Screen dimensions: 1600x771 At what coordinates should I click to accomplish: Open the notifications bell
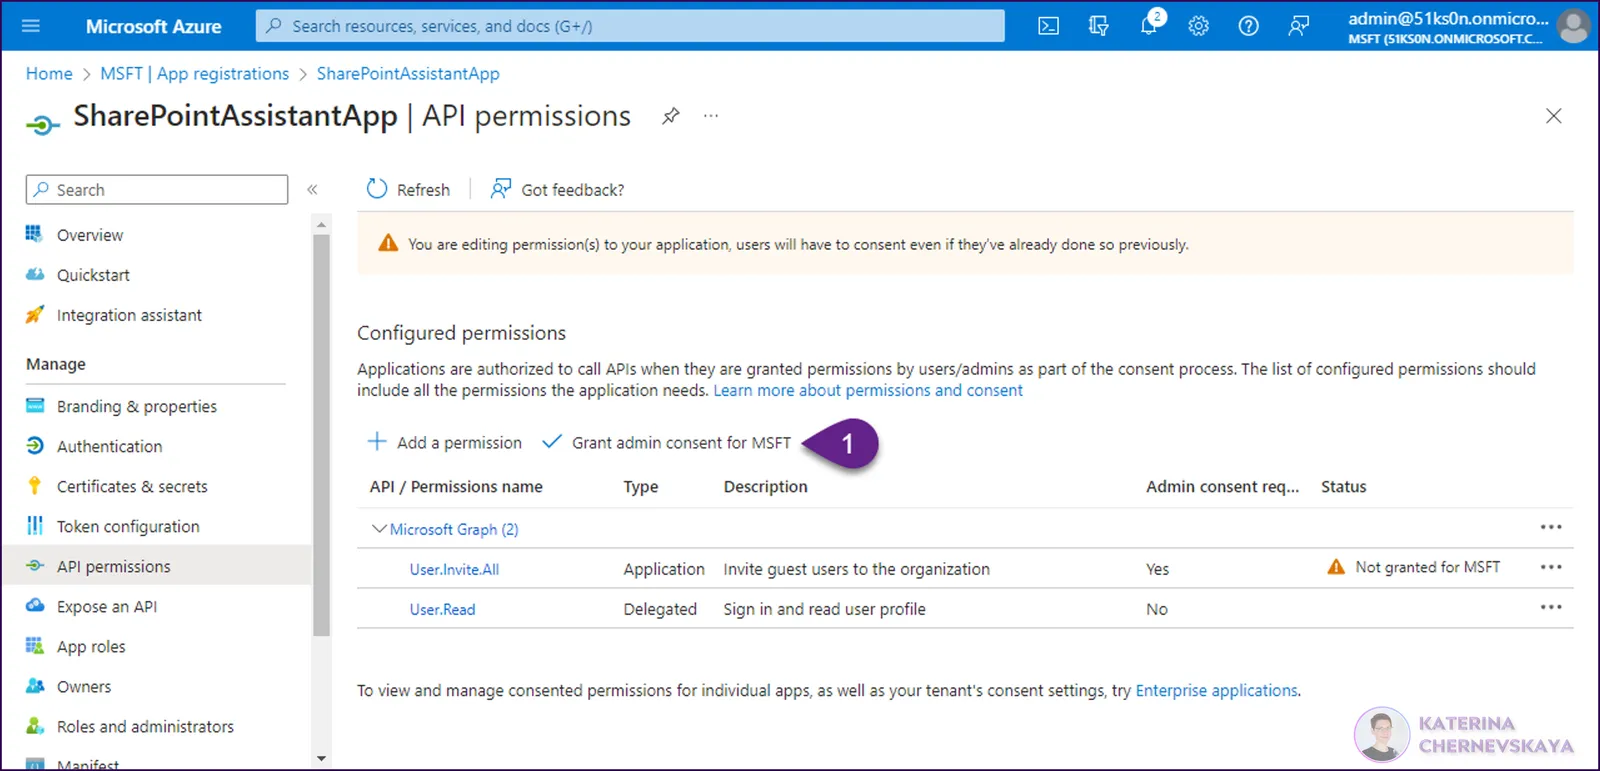coord(1149,25)
